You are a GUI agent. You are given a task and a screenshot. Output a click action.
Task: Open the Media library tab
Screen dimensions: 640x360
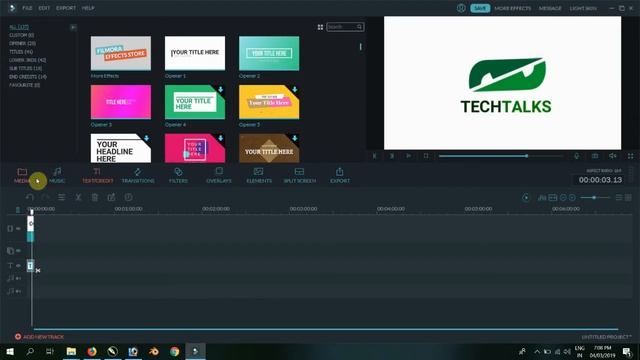(22, 176)
